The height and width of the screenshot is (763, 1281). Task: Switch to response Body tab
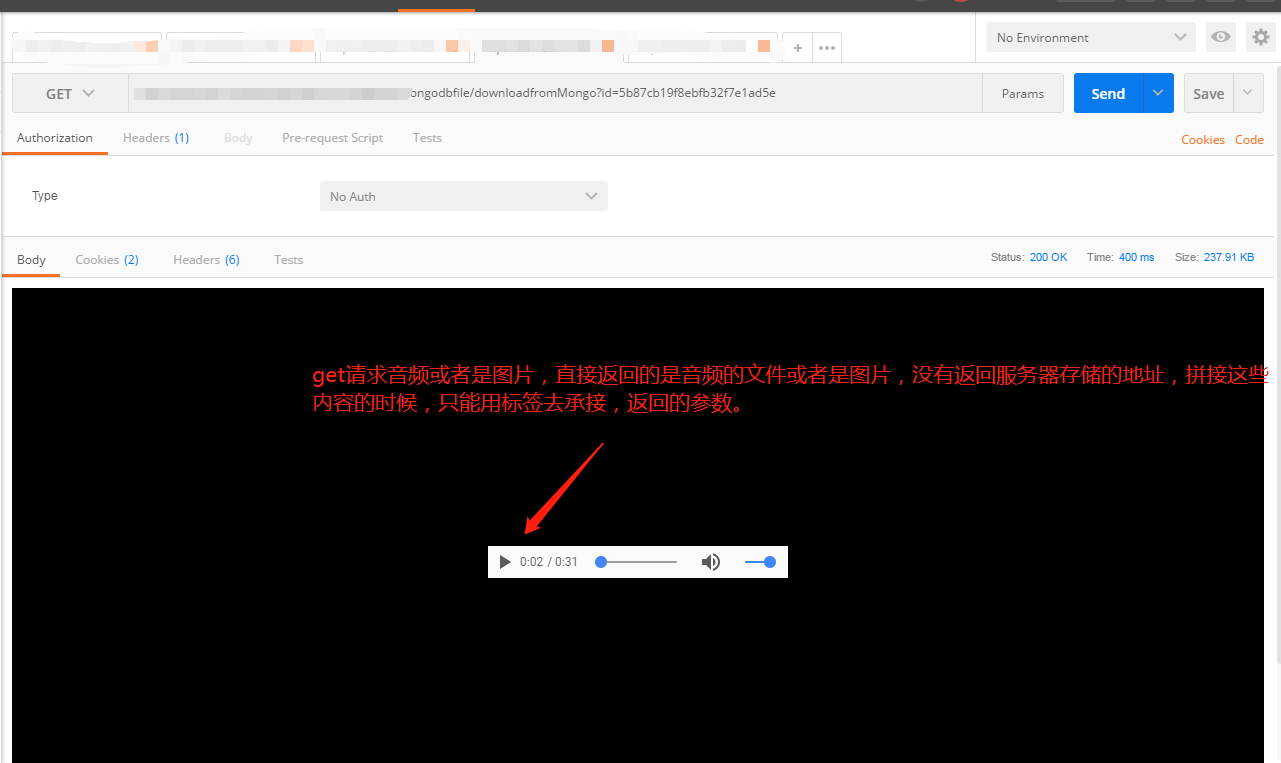pos(31,260)
